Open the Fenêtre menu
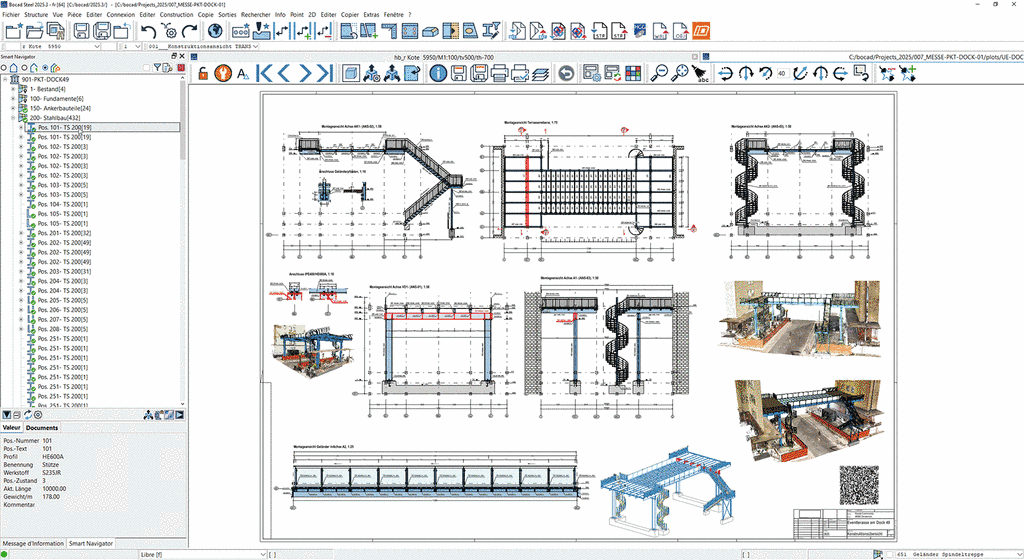Viewport: 1024px width, 560px height. 393,14
